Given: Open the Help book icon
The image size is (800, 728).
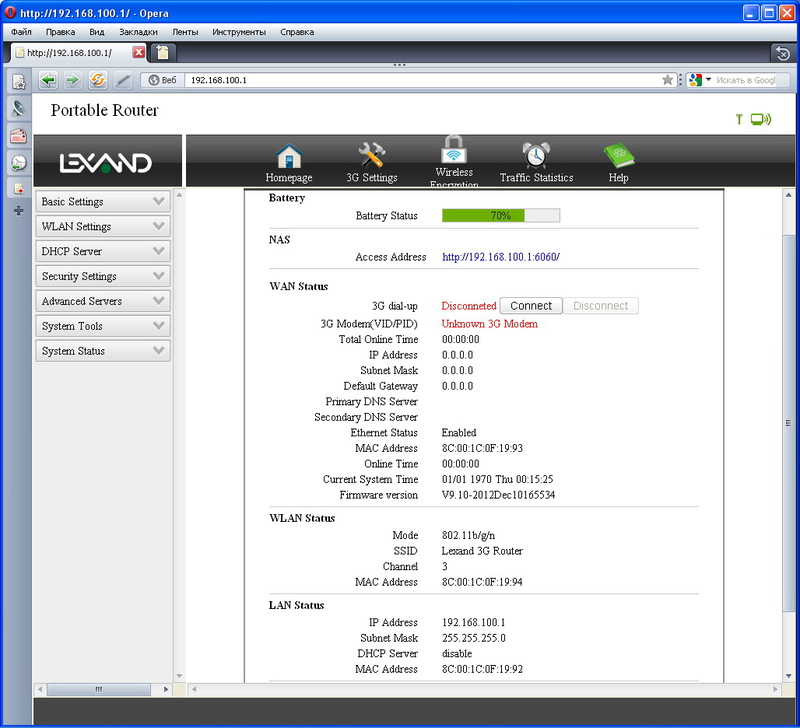Looking at the screenshot, I should click(618, 155).
